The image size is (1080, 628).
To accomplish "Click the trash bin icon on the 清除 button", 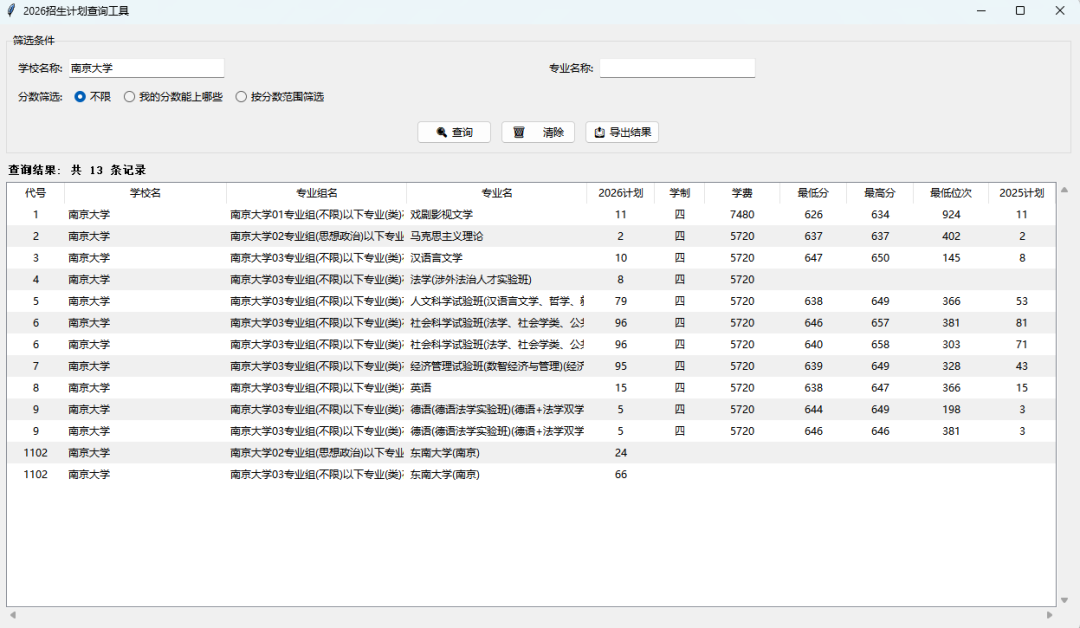I will tap(519, 132).
